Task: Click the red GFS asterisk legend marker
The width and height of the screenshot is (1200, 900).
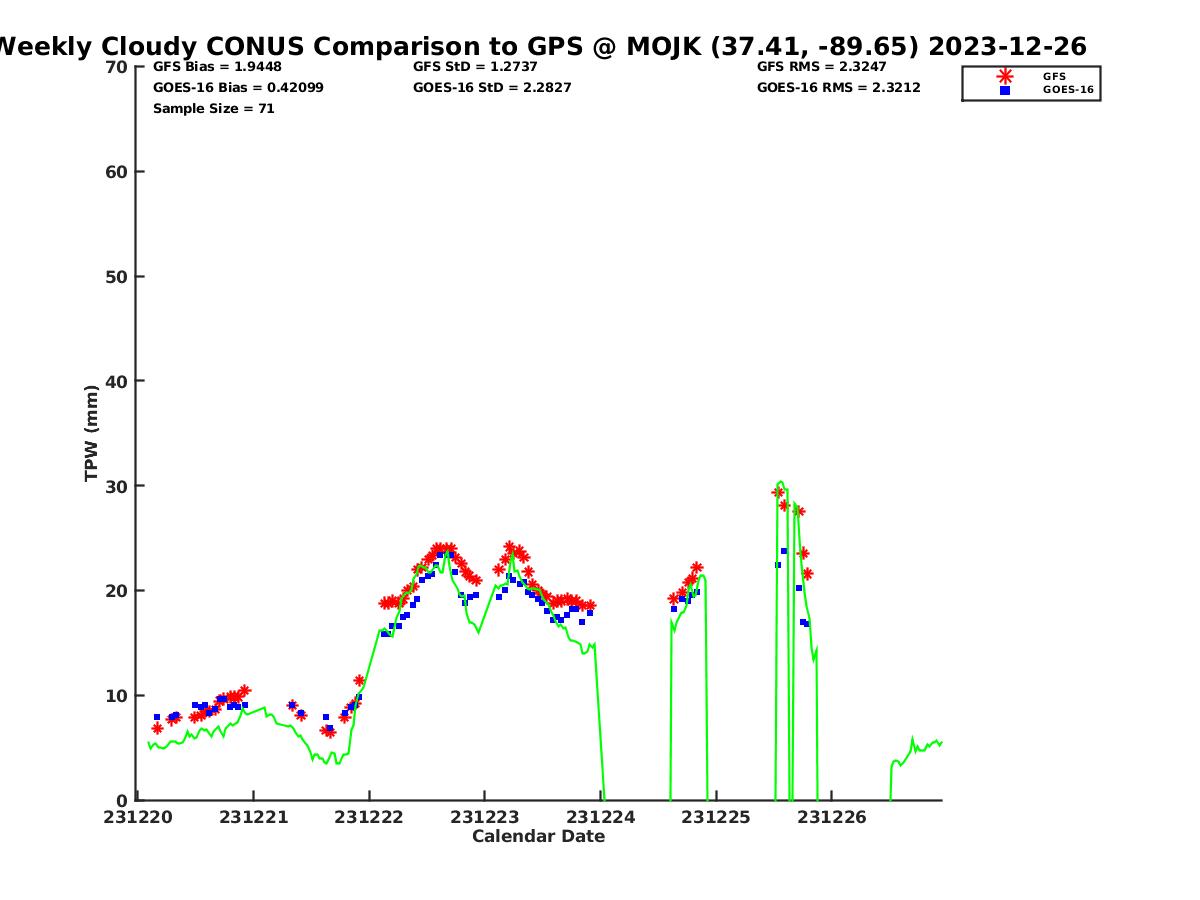Action: 1004,76
